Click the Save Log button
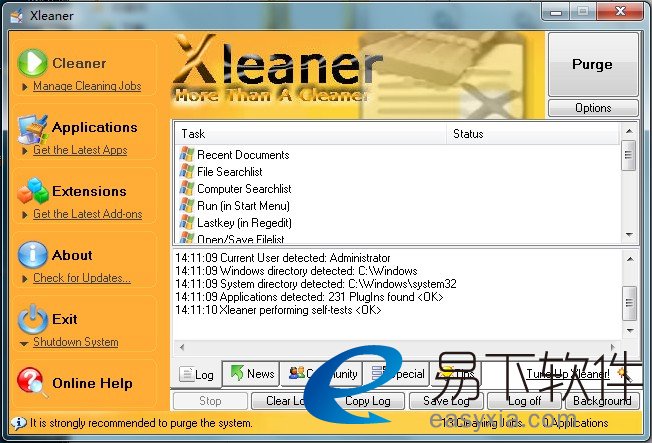 [x=445, y=401]
